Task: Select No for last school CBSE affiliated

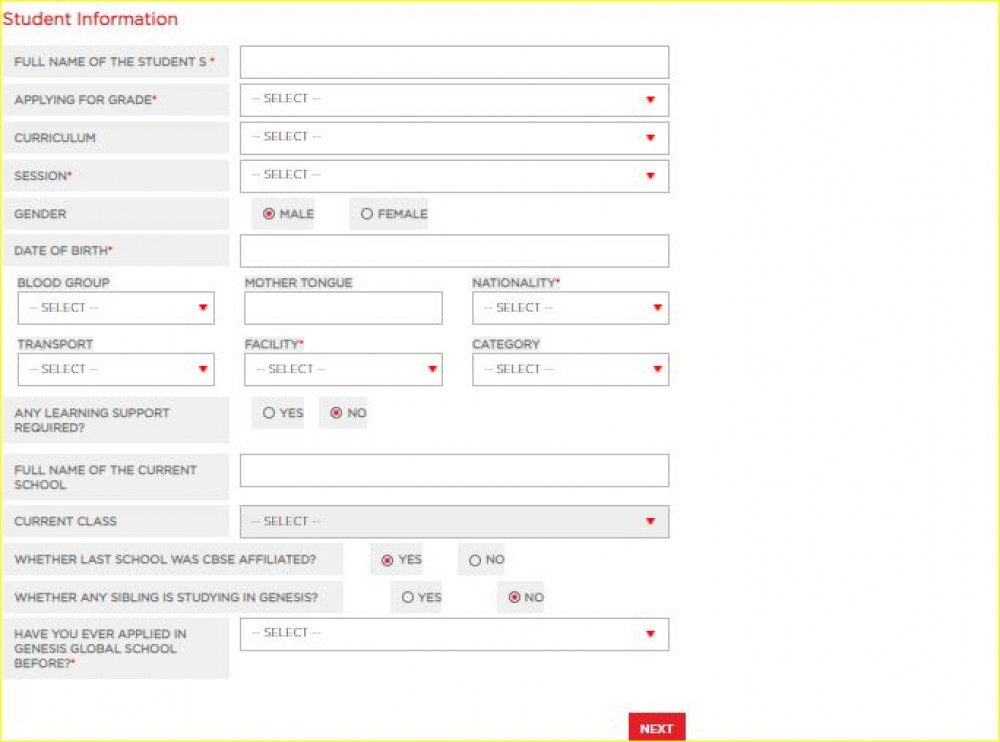Action: pos(475,560)
